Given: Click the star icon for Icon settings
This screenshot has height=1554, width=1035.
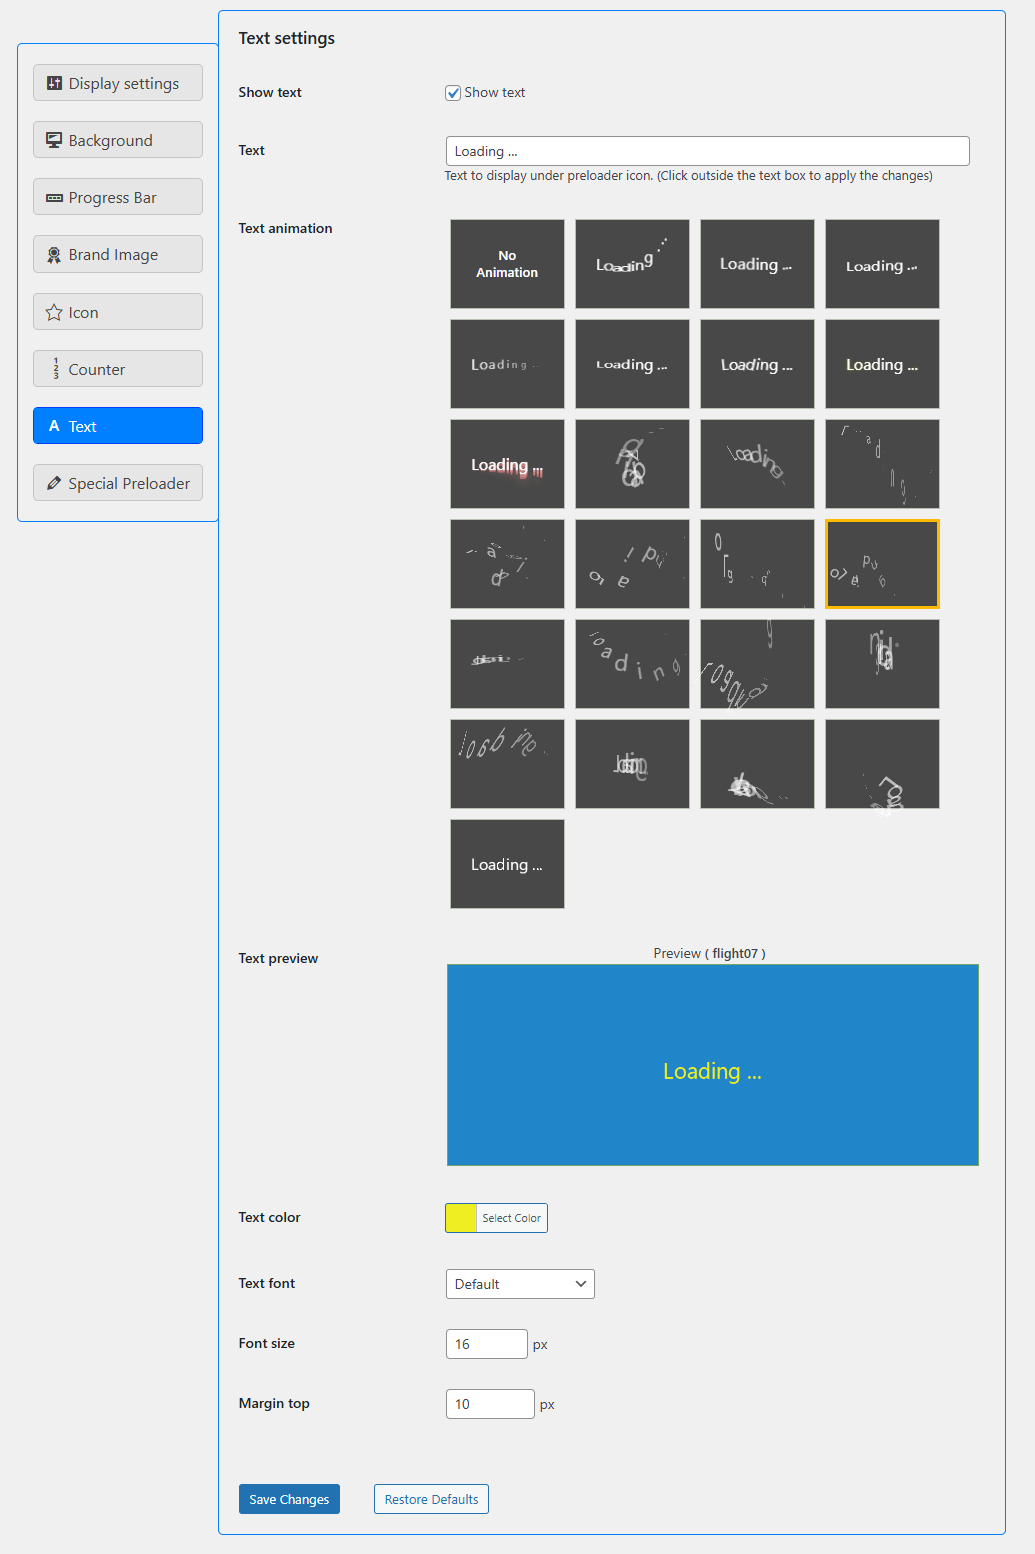Looking at the screenshot, I should tap(54, 311).
